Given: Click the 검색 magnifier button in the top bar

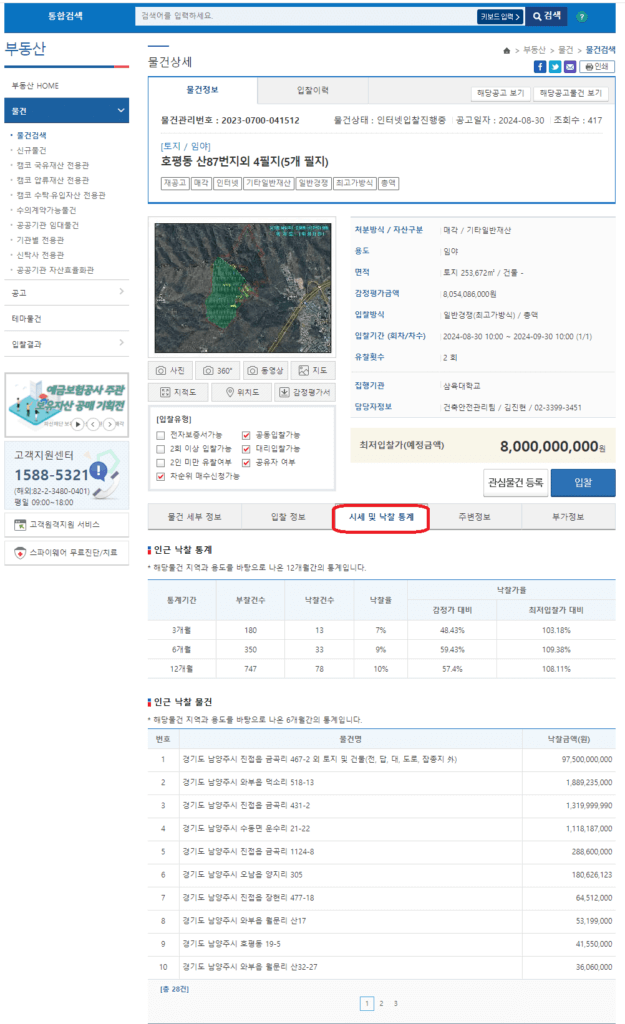Looking at the screenshot, I should coord(547,16).
